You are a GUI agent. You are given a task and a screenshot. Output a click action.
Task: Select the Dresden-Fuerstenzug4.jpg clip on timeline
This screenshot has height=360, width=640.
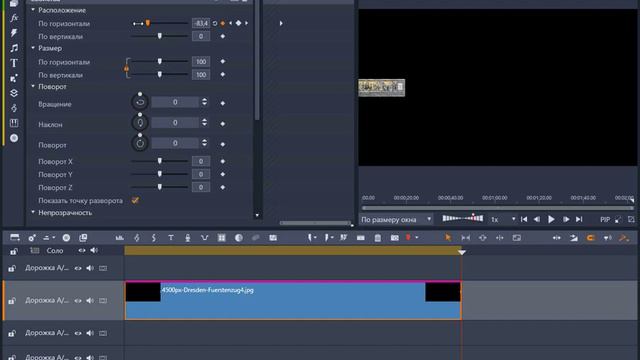click(x=293, y=300)
